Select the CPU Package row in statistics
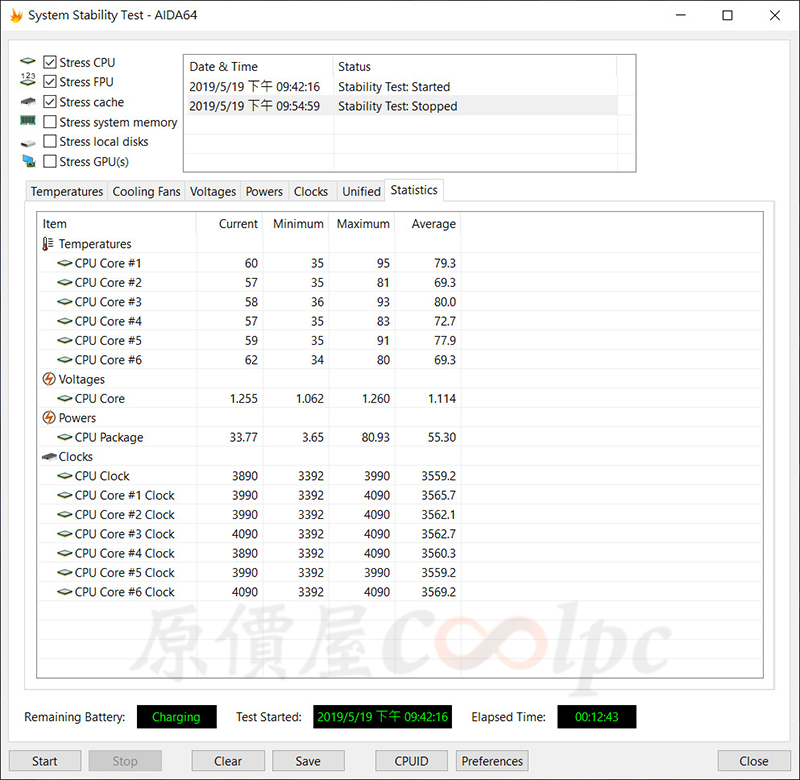The width and height of the screenshot is (800, 780). pyautogui.click(x=108, y=437)
